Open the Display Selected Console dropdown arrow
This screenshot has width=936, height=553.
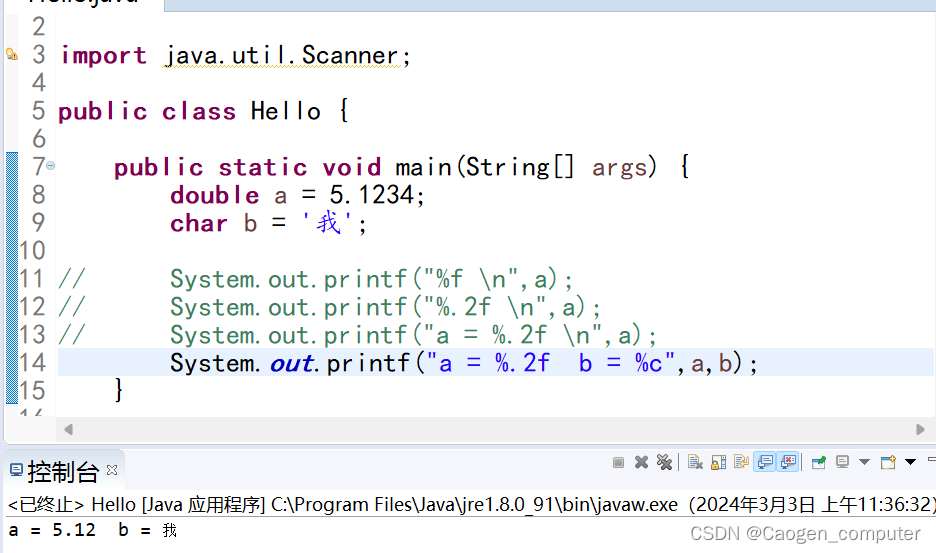tap(864, 462)
